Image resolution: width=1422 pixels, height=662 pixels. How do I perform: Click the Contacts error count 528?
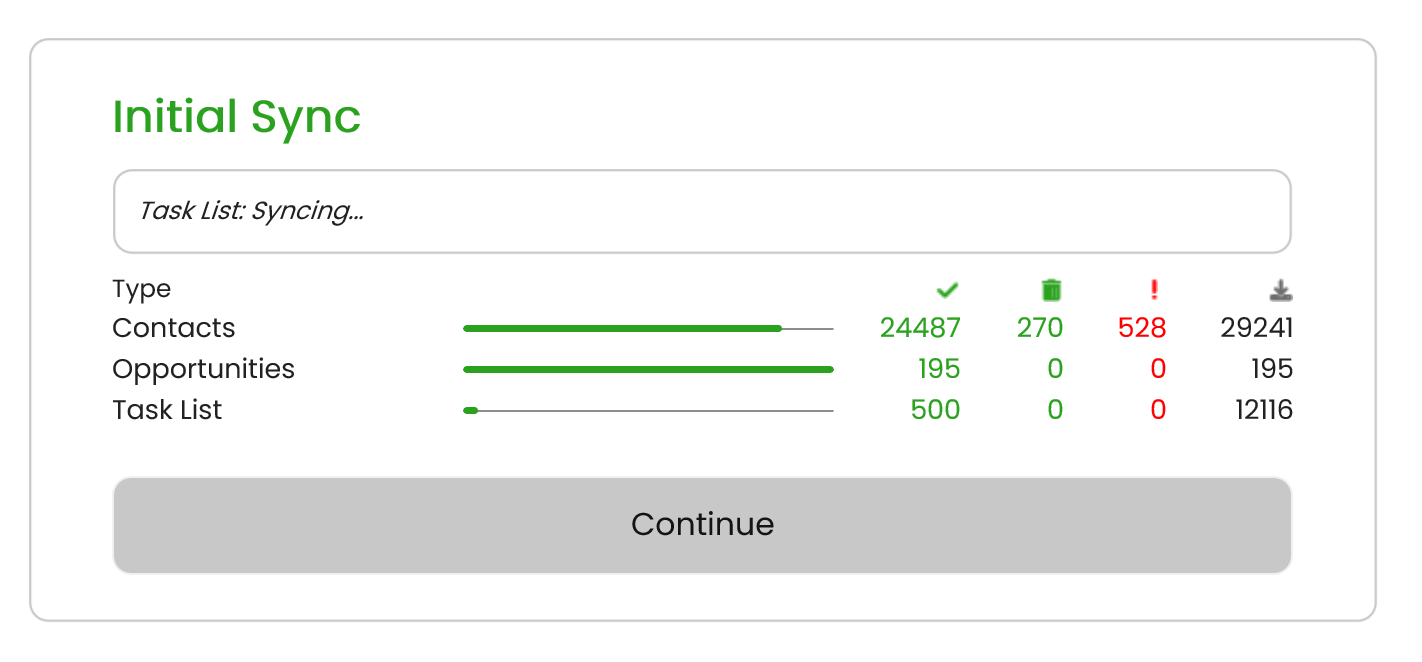1142,328
